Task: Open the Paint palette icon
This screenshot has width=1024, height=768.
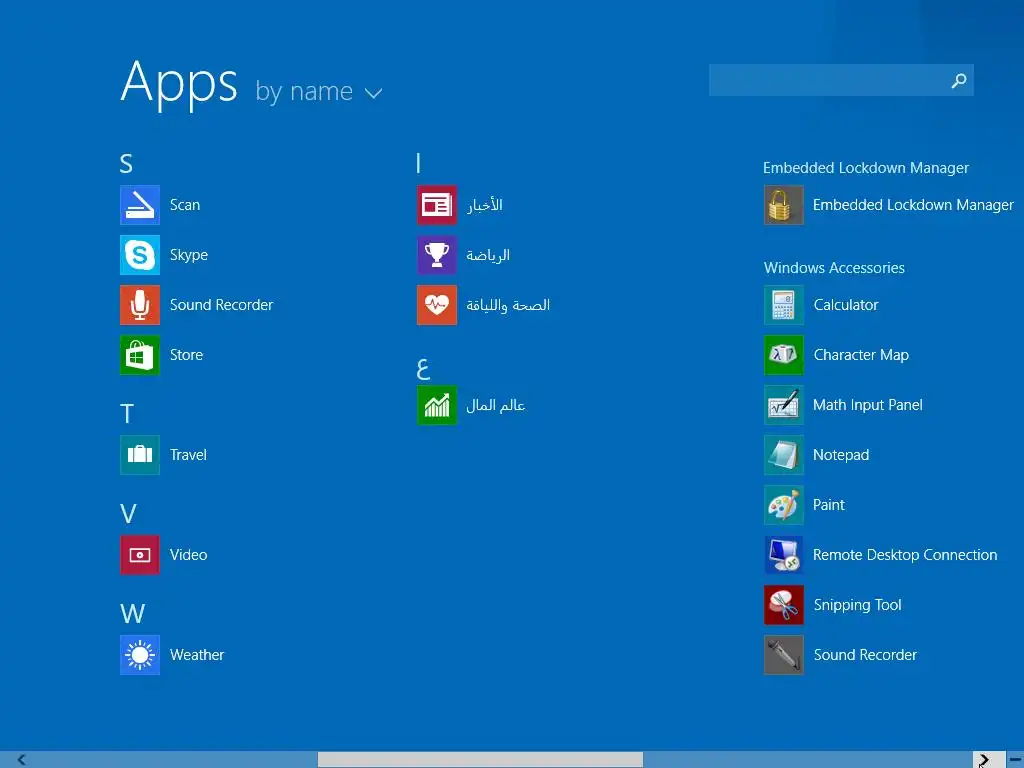Action: tap(784, 505)
